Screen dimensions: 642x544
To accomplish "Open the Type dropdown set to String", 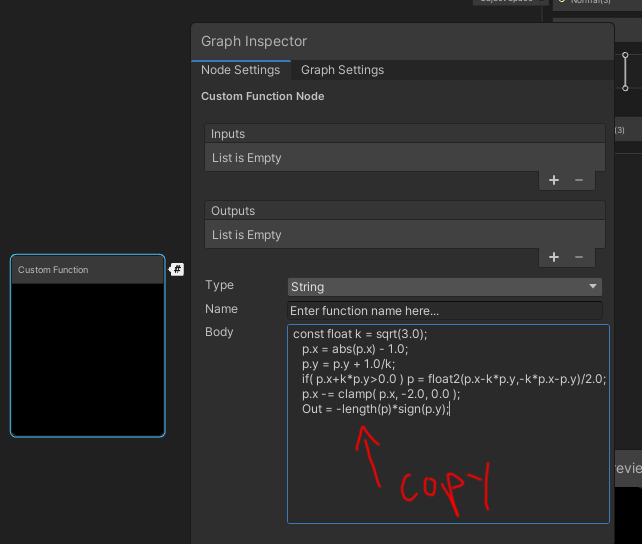I will [445, 287].
